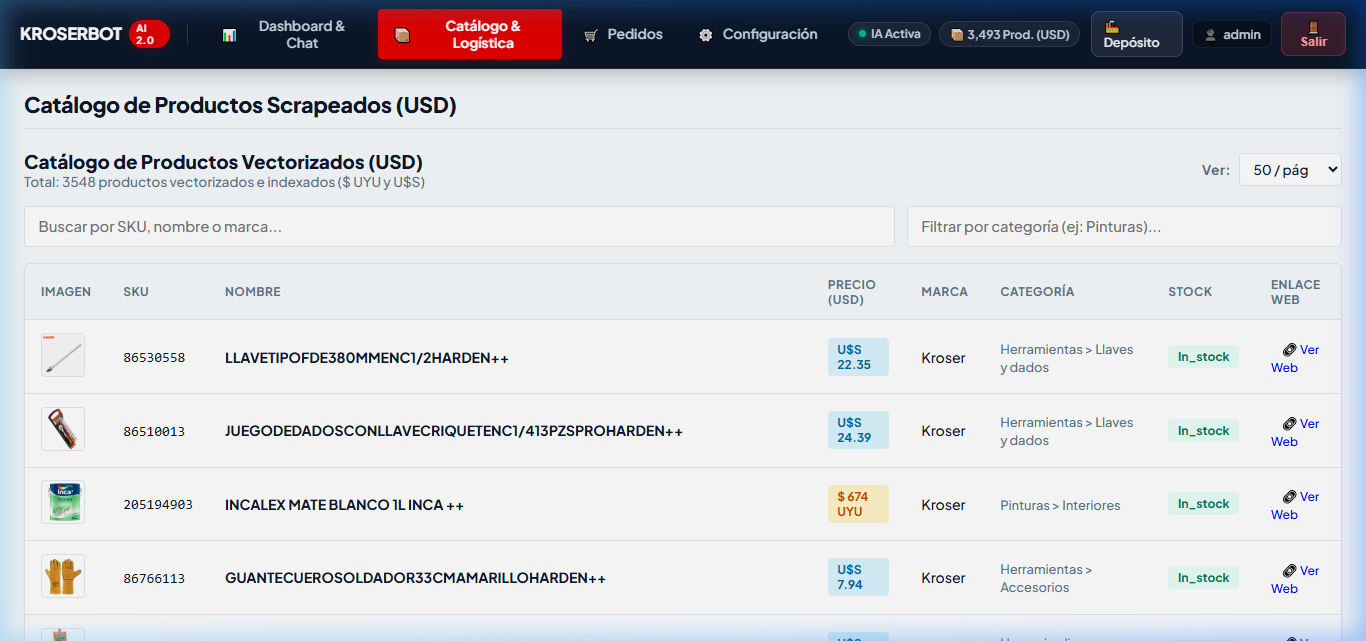Viewport: 1366px width, 641px height.
Task: Select the Catálogo & Logística tab
Action: pos(470,34)
